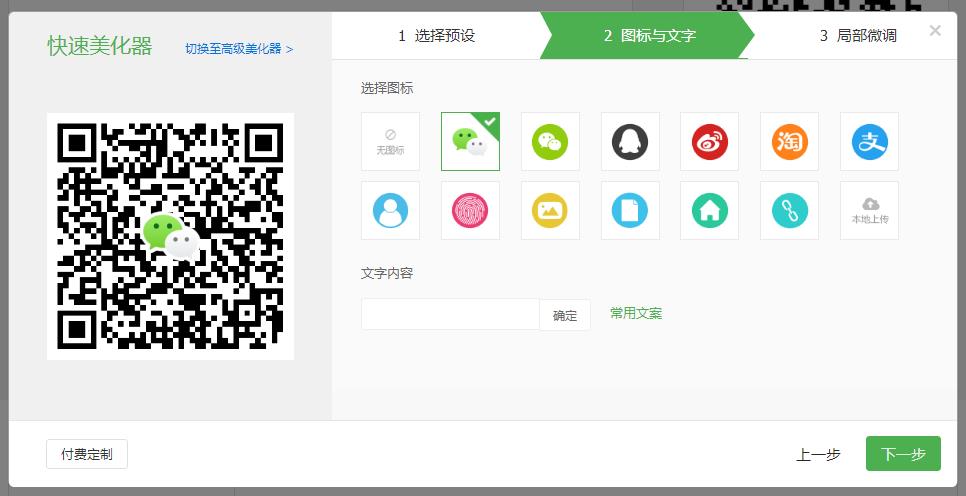Close the beautifier dialog with X
The width and height of the screenshot is (966, 496).
[x=935, y=30]
